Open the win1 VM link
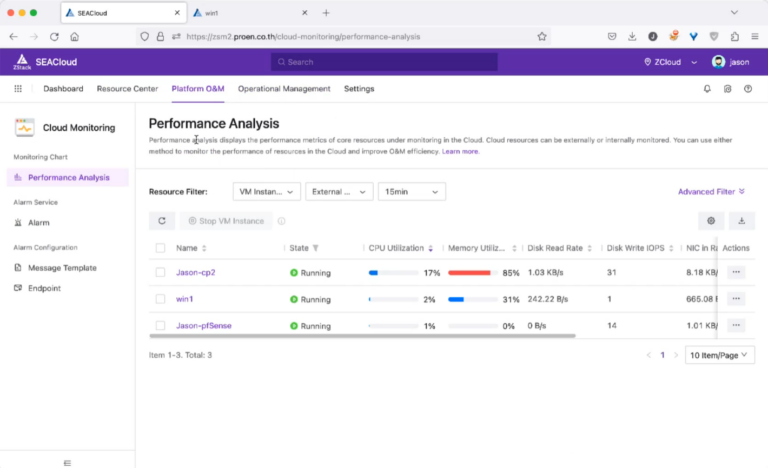Screen dimensions: 768x468 click(184, 299)
